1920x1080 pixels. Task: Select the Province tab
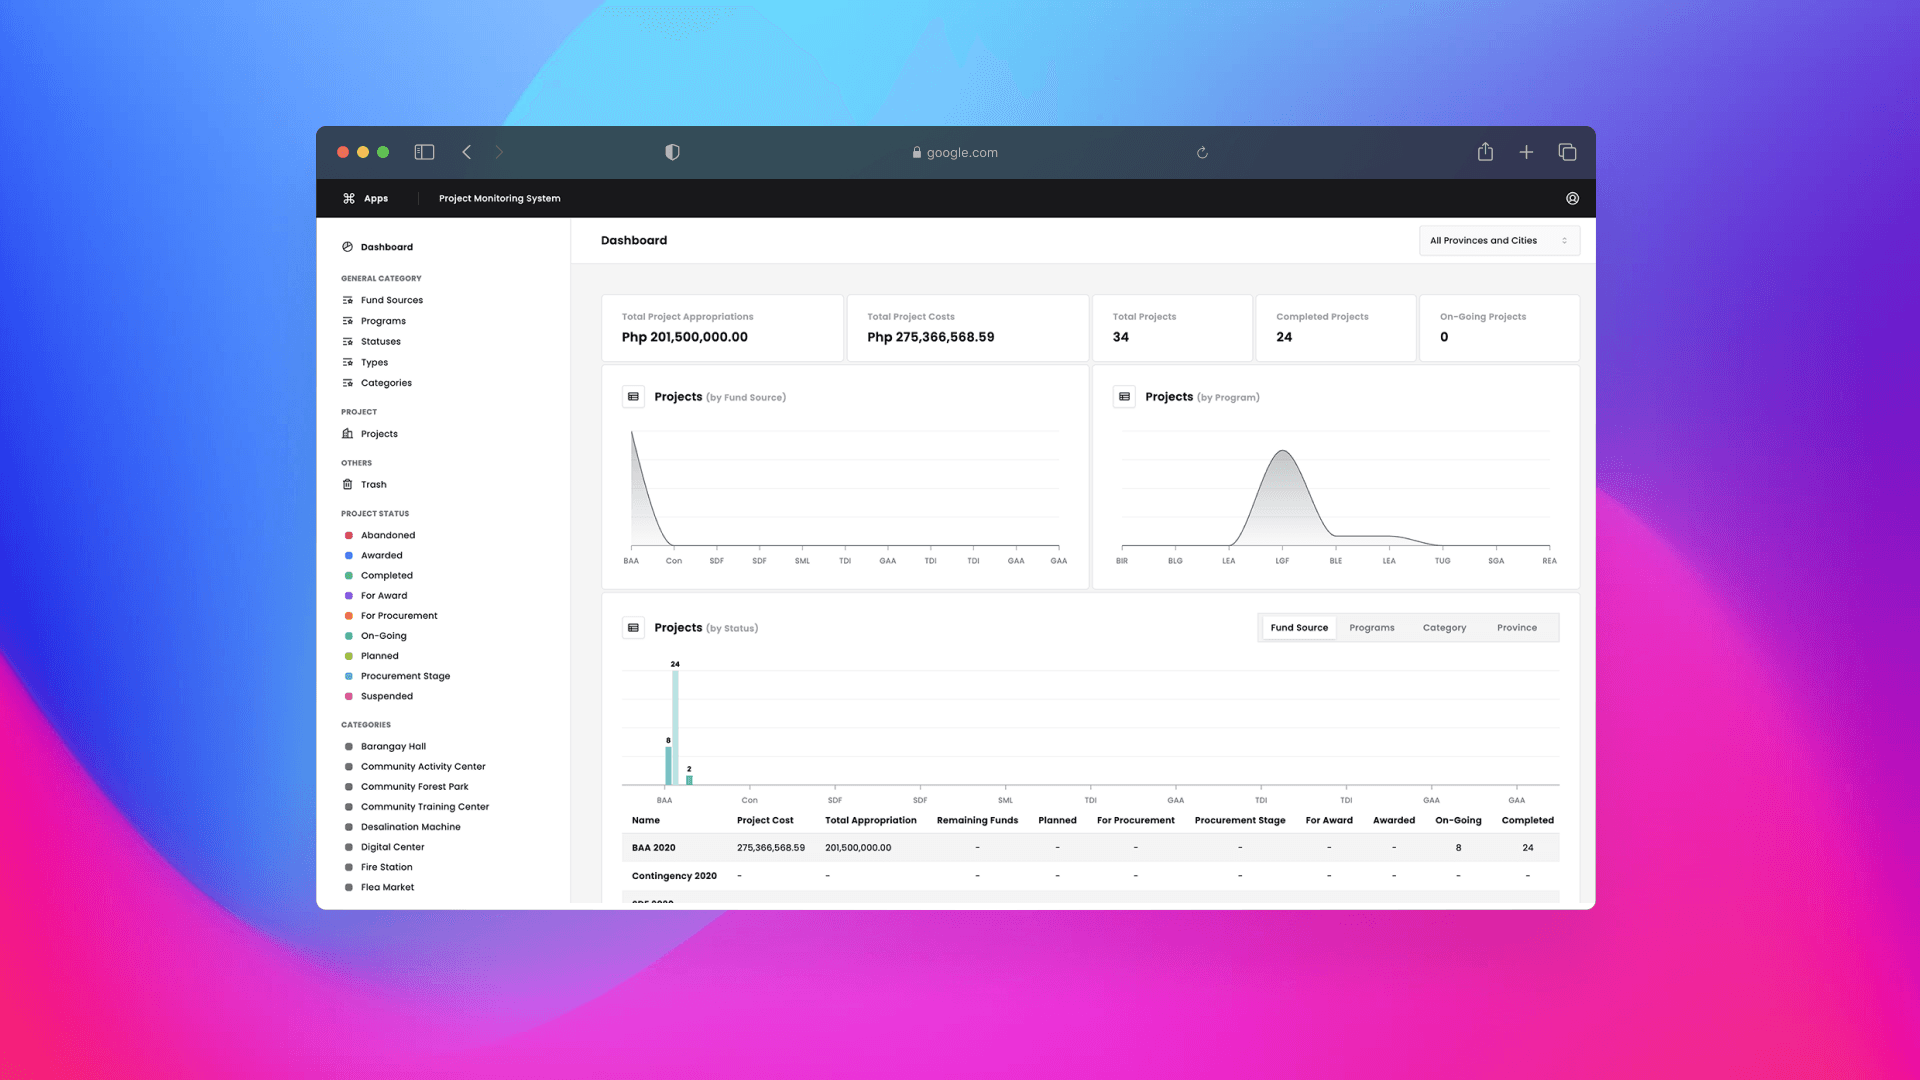[x=1516, y=628]
